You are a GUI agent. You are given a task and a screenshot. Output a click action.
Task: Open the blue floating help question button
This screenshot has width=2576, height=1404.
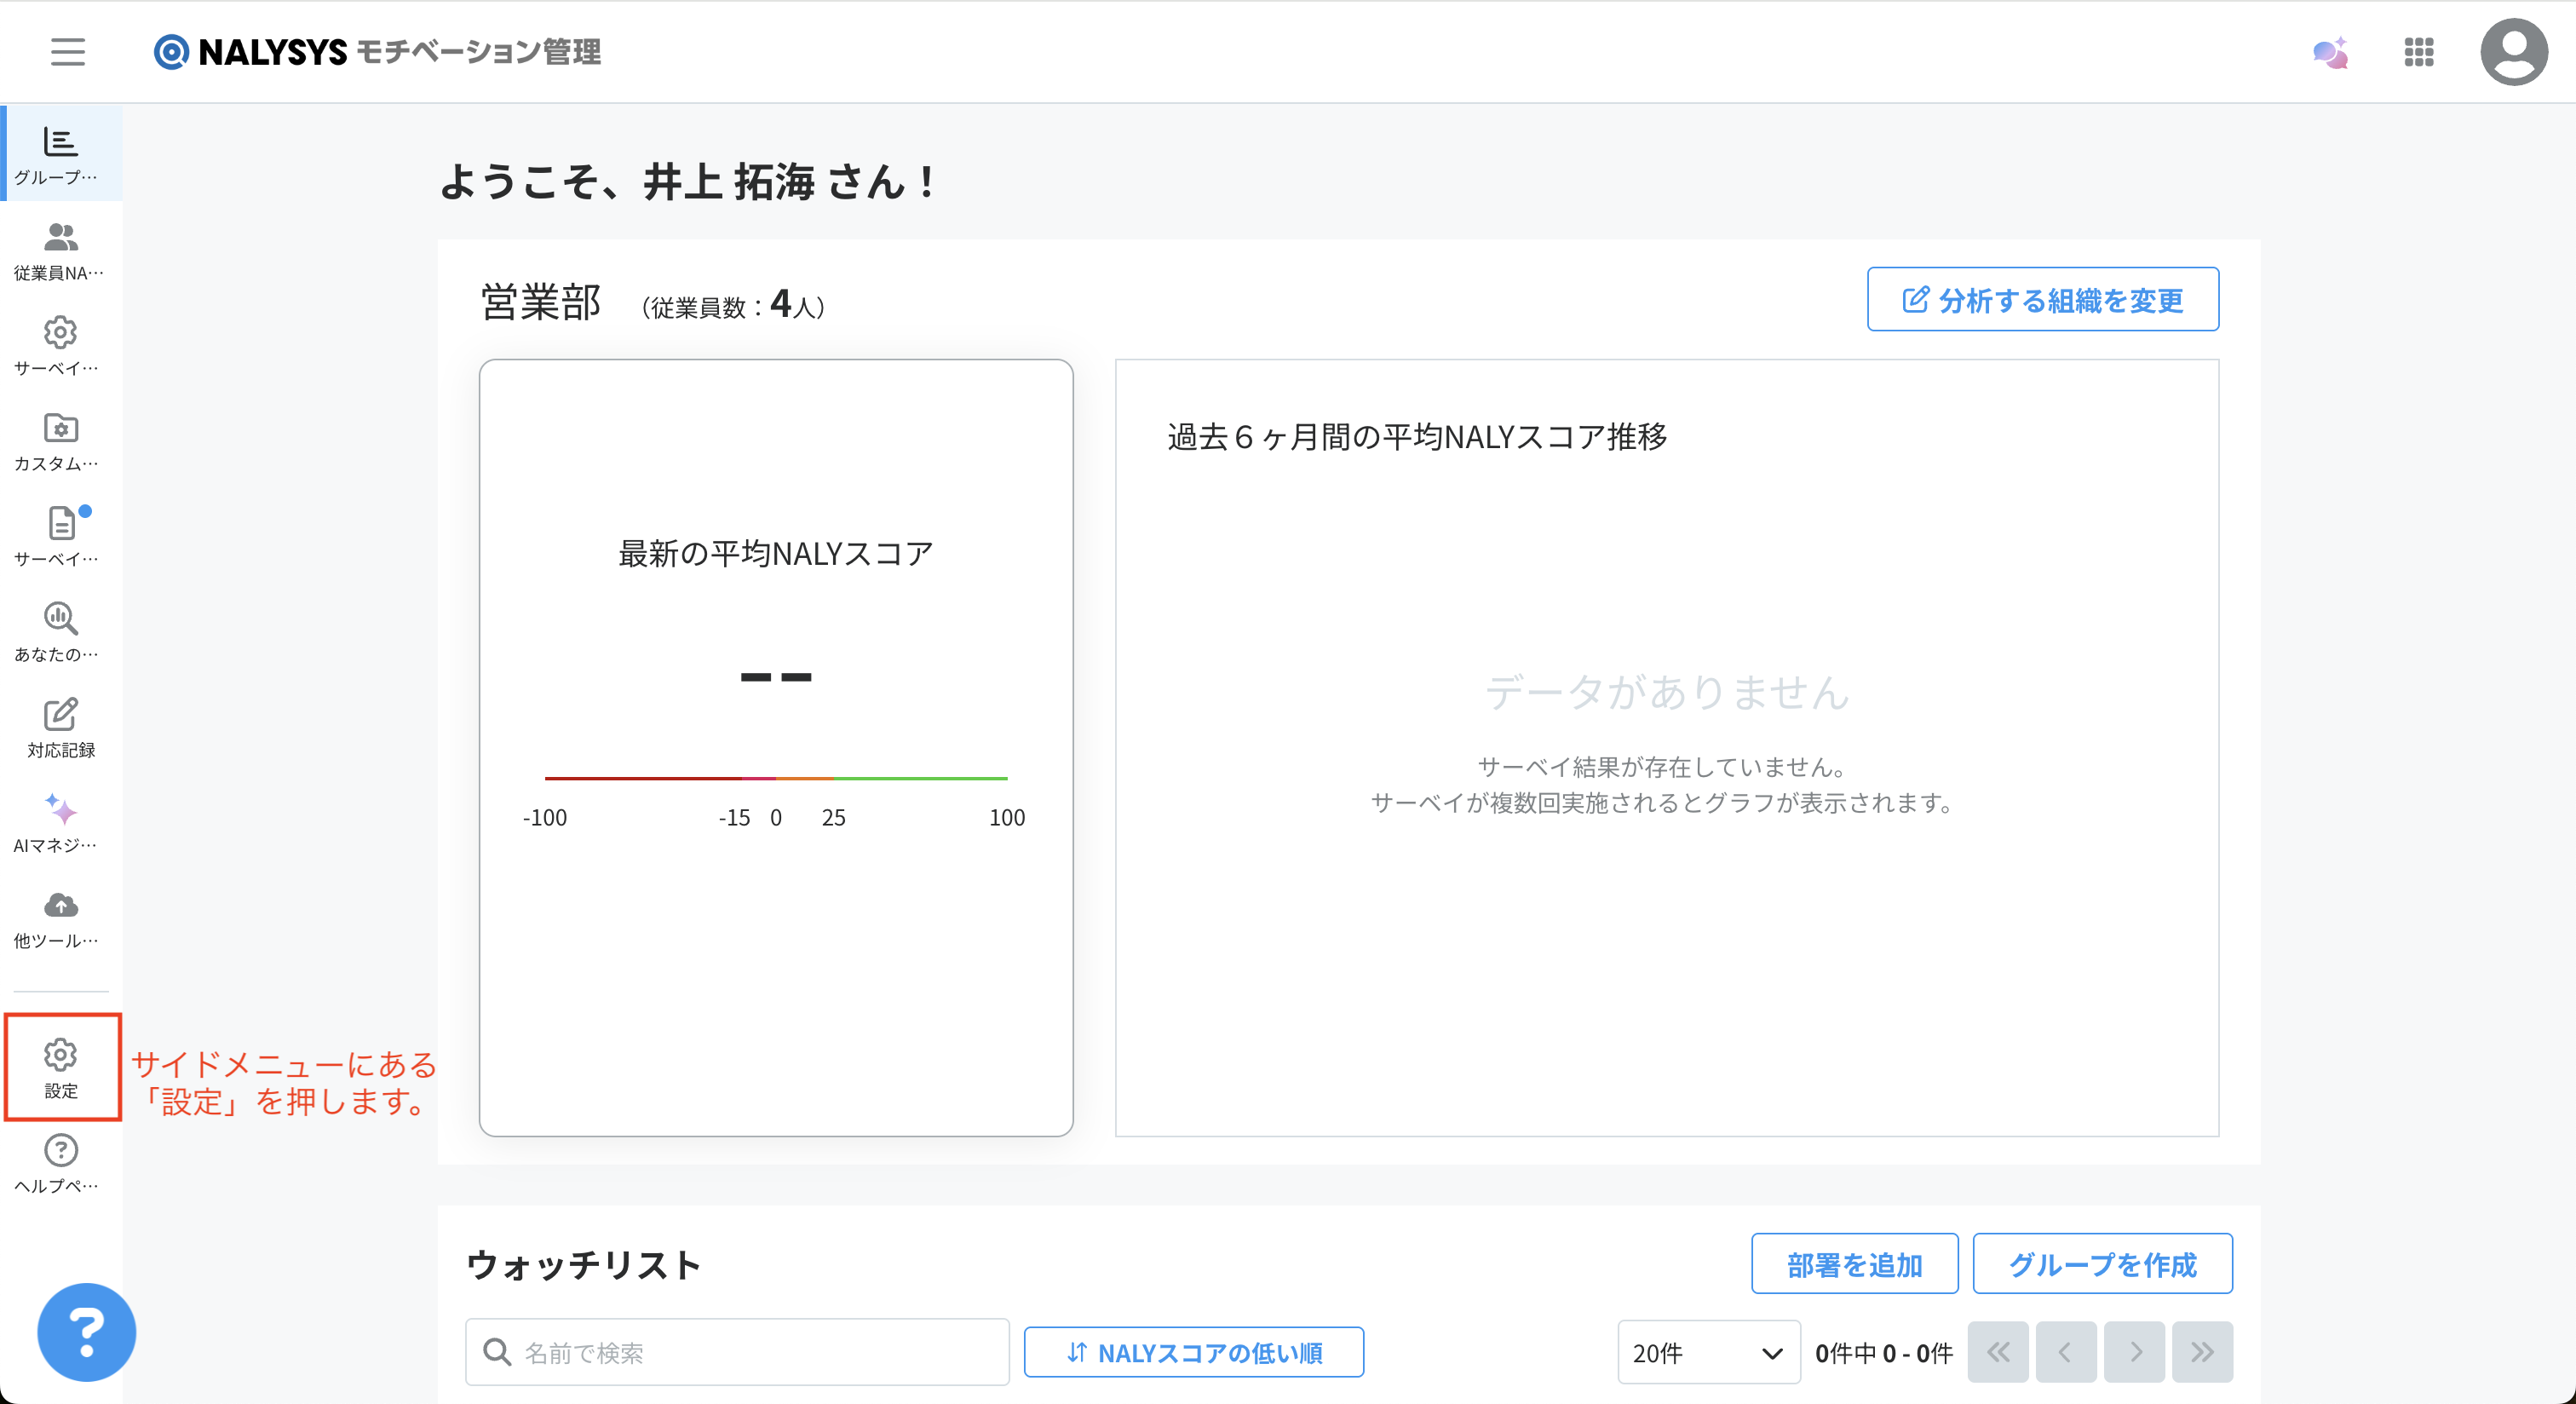[x=86, y=1331]
